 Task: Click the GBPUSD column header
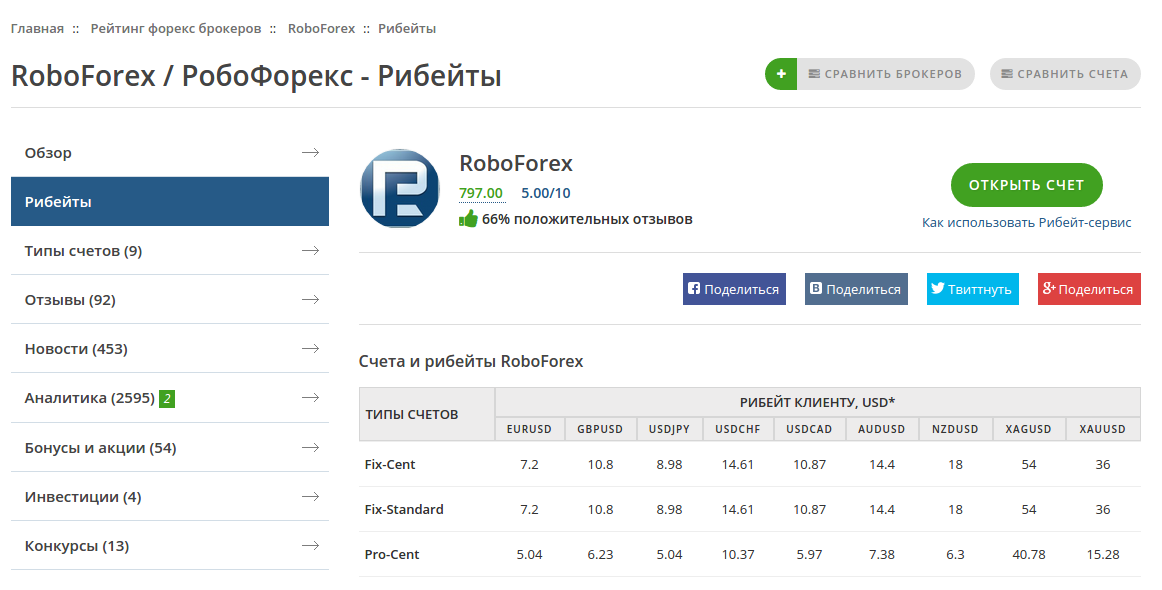[600, 429]
